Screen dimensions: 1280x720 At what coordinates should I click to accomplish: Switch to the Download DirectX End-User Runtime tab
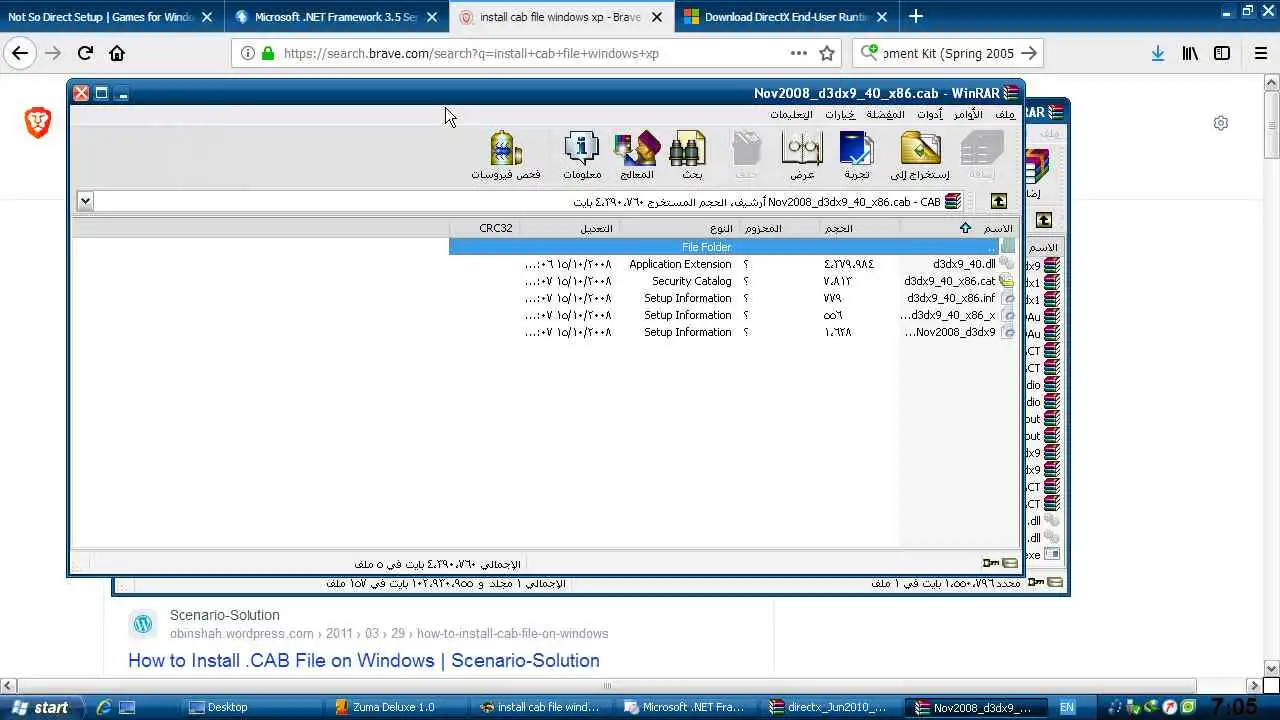[787, 17]
